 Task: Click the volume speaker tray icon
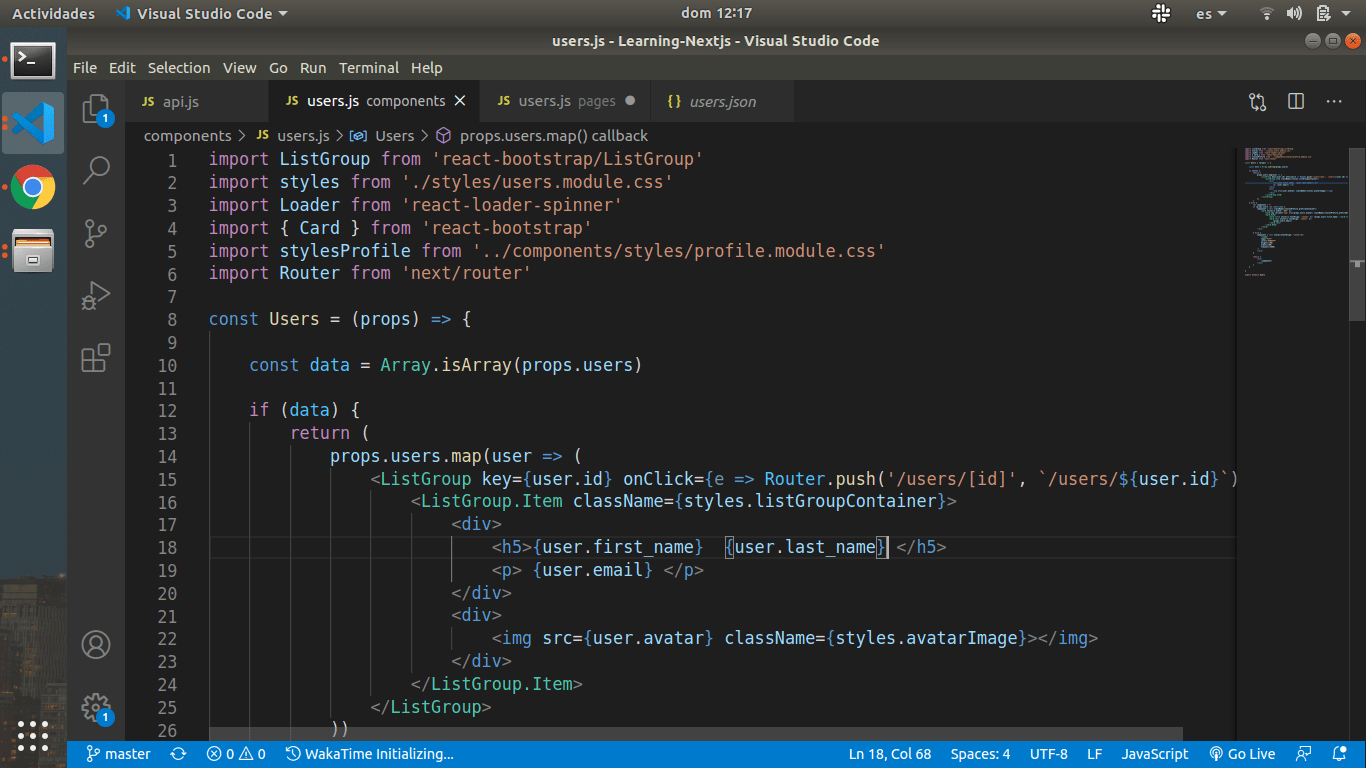coord(1294,13)
